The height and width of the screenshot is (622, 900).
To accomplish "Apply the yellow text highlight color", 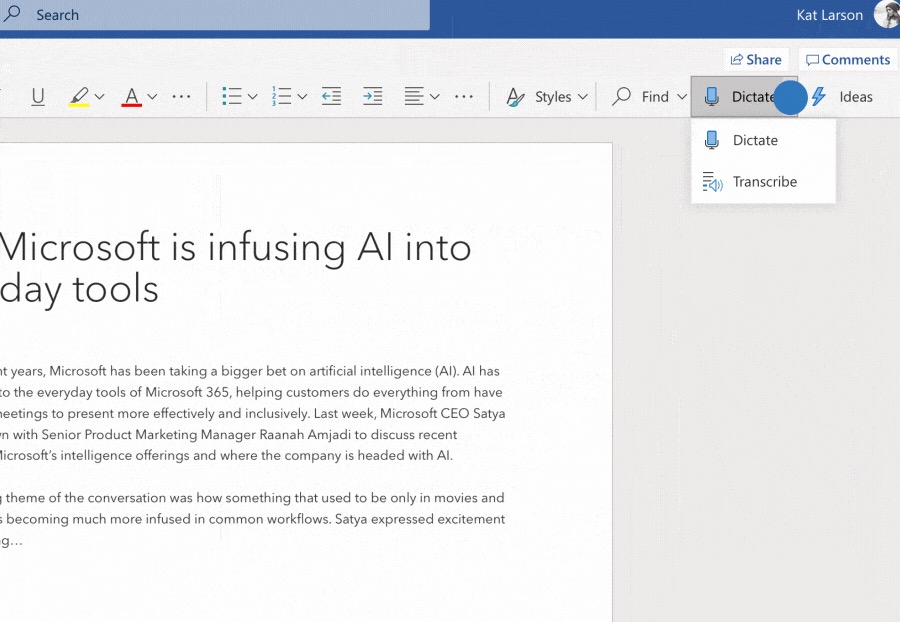I will (x=79, y=97).
